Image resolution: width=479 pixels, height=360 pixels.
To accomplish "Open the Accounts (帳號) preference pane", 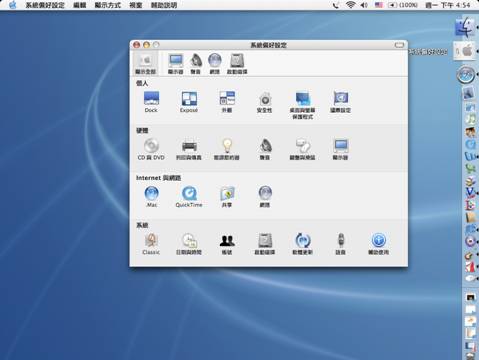I will point(227,243).
